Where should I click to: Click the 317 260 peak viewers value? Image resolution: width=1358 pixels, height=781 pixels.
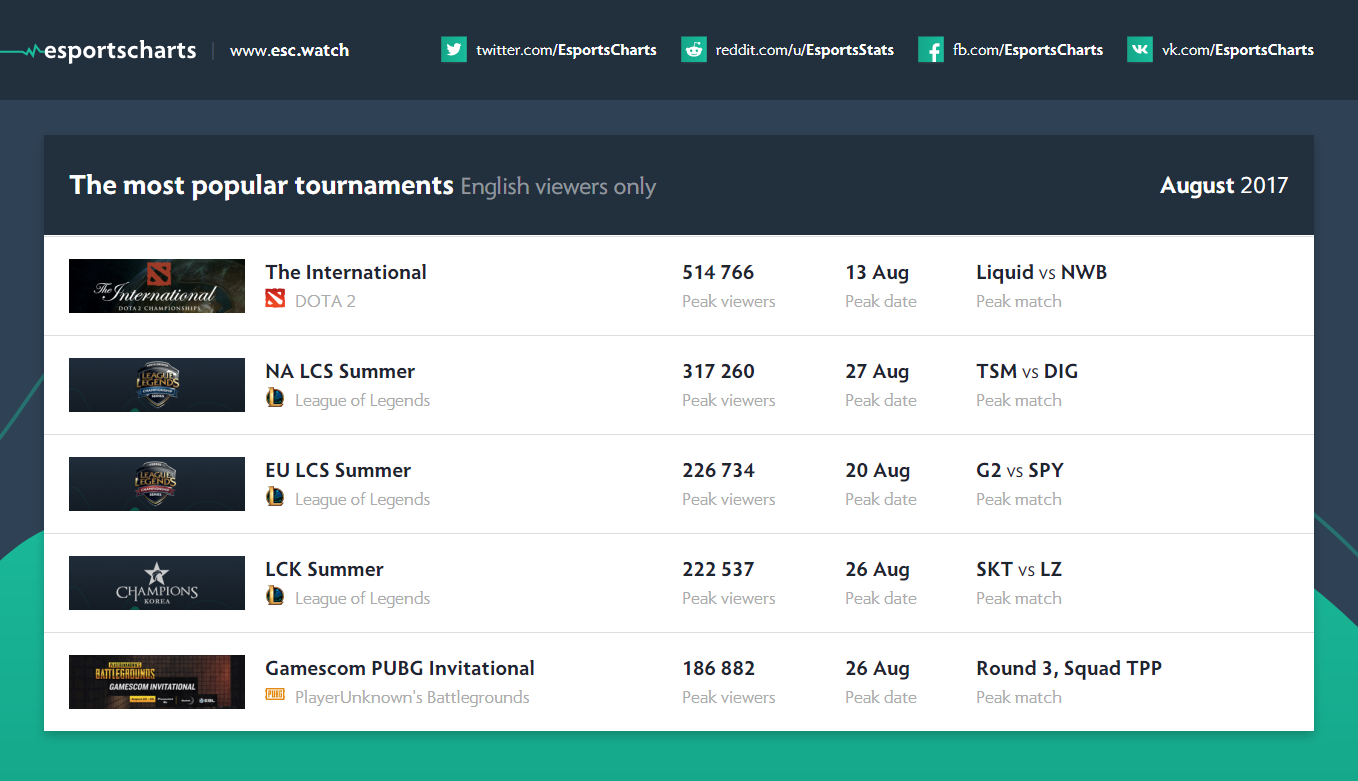(x=718, y=371)
